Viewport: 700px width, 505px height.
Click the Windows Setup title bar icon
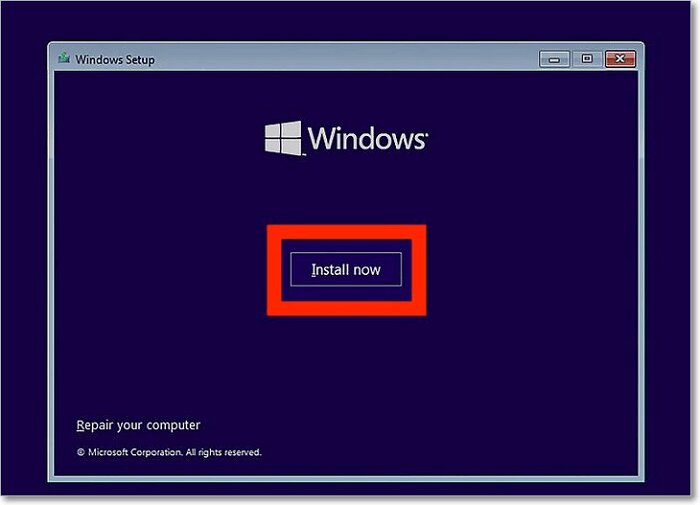64,58
